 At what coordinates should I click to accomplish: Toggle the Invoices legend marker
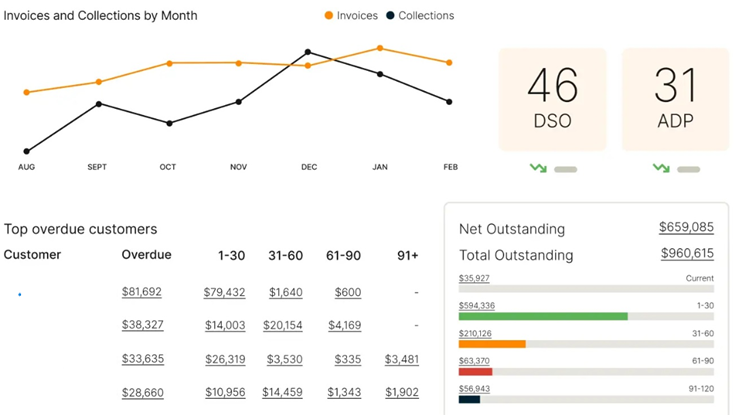click(x=329, y=15)
